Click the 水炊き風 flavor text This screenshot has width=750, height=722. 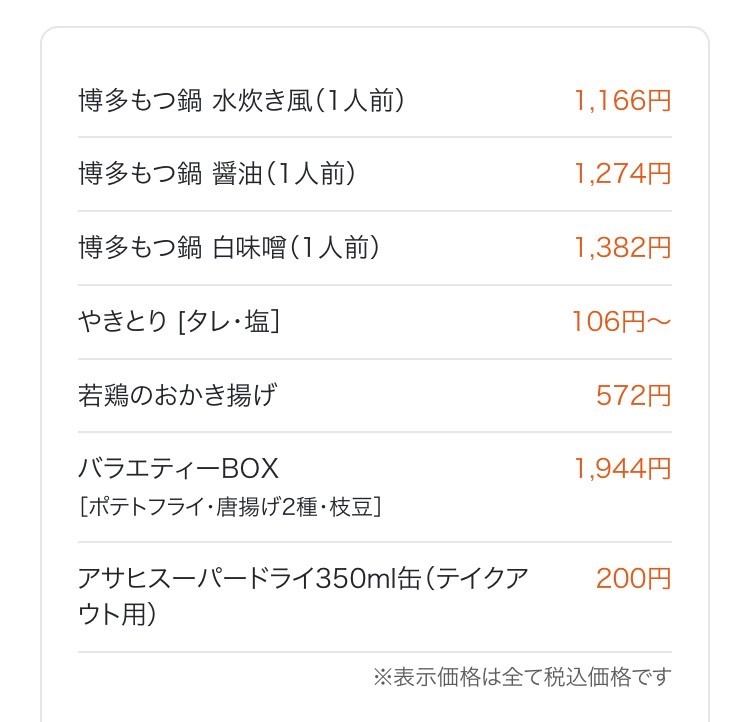(x=262, y=101)
